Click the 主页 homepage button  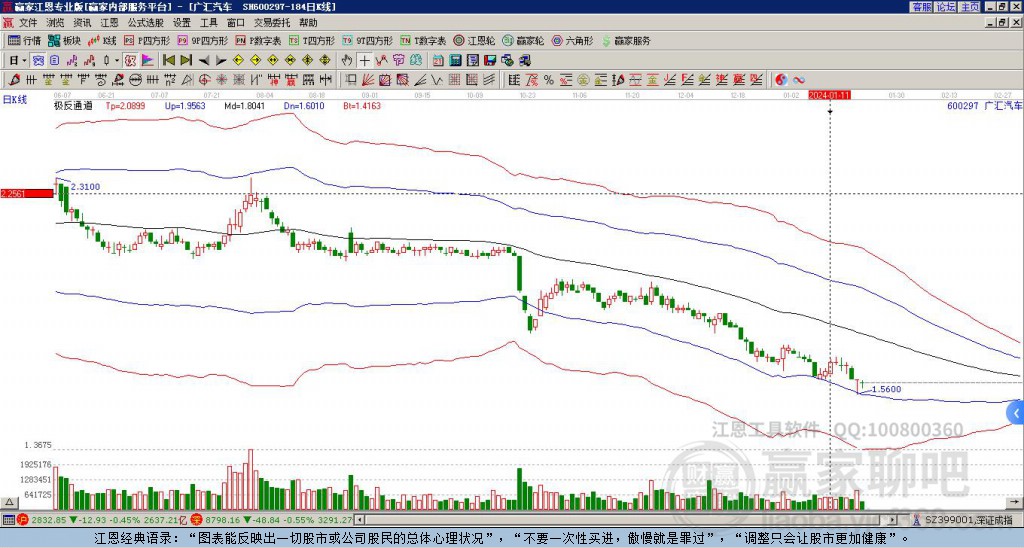point(970,7)
